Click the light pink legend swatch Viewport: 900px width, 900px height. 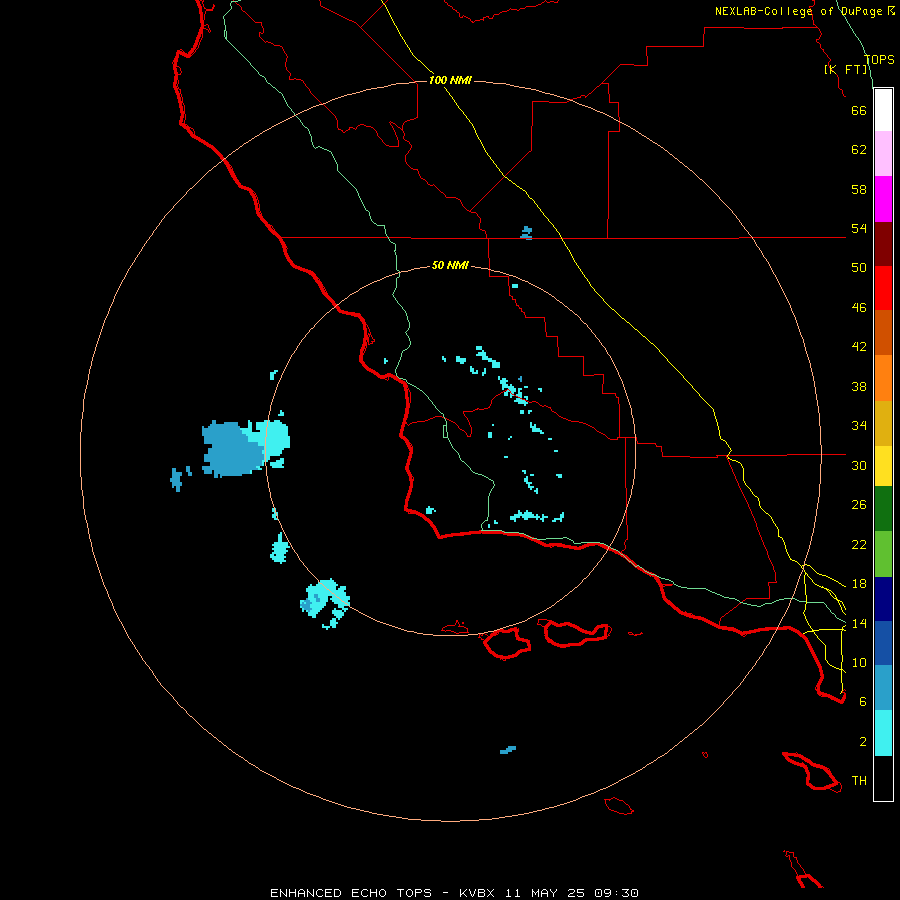pyautogui.click(x=883, y=154)
